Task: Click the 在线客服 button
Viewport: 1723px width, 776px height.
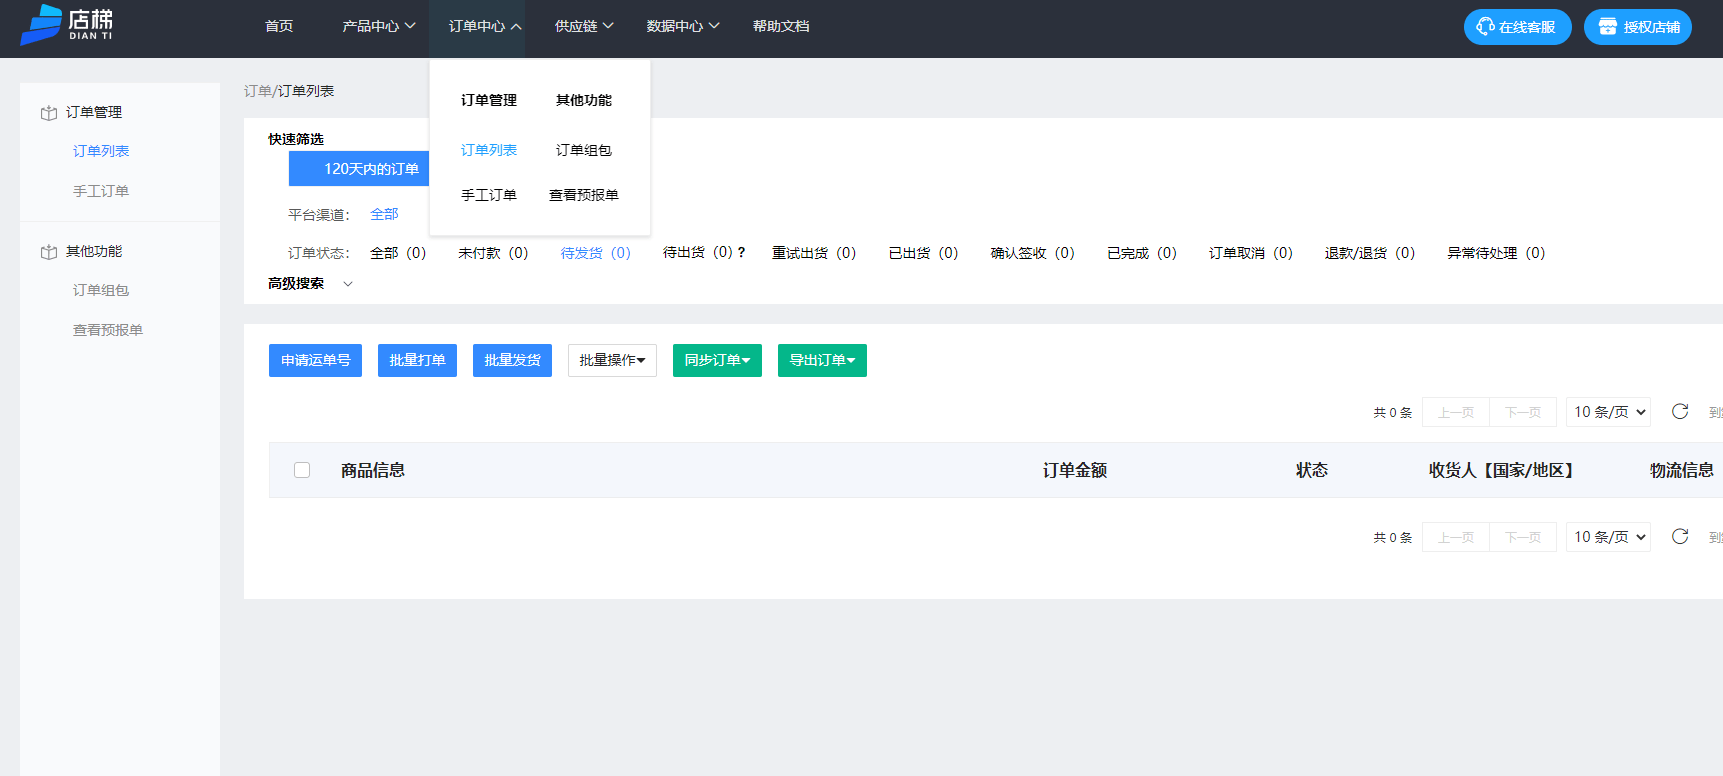Action: [1518, 27]
